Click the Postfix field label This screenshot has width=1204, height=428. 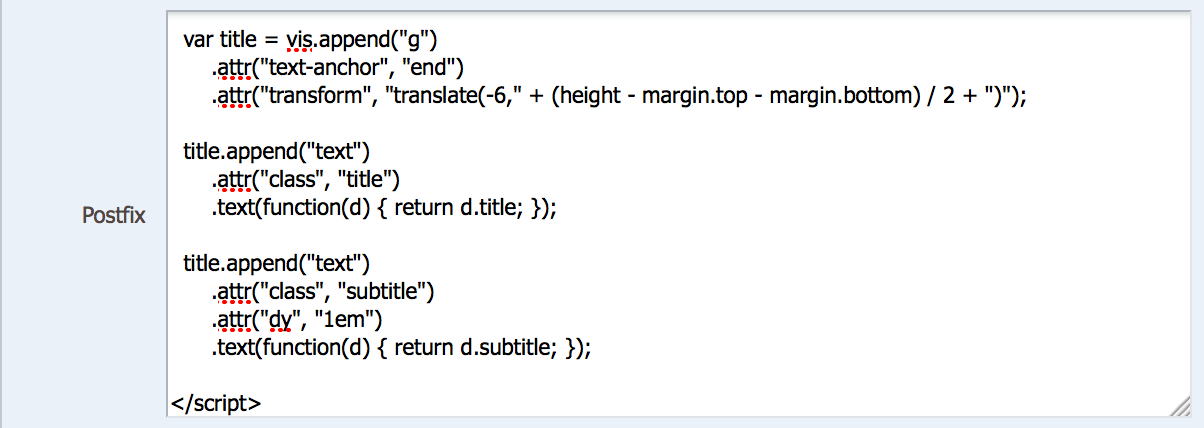point(113,214)
